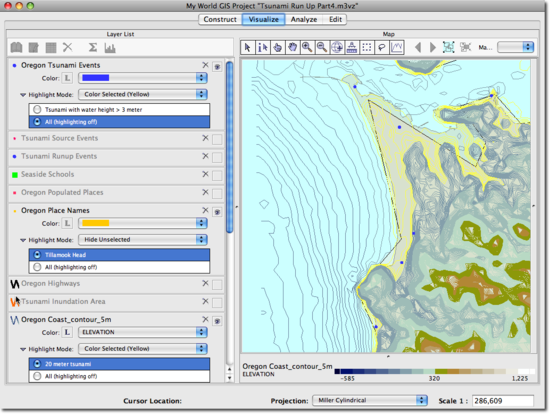Choose the hand pan tool
The width and height of the screenshot is (550, 414).
(293, 47)
